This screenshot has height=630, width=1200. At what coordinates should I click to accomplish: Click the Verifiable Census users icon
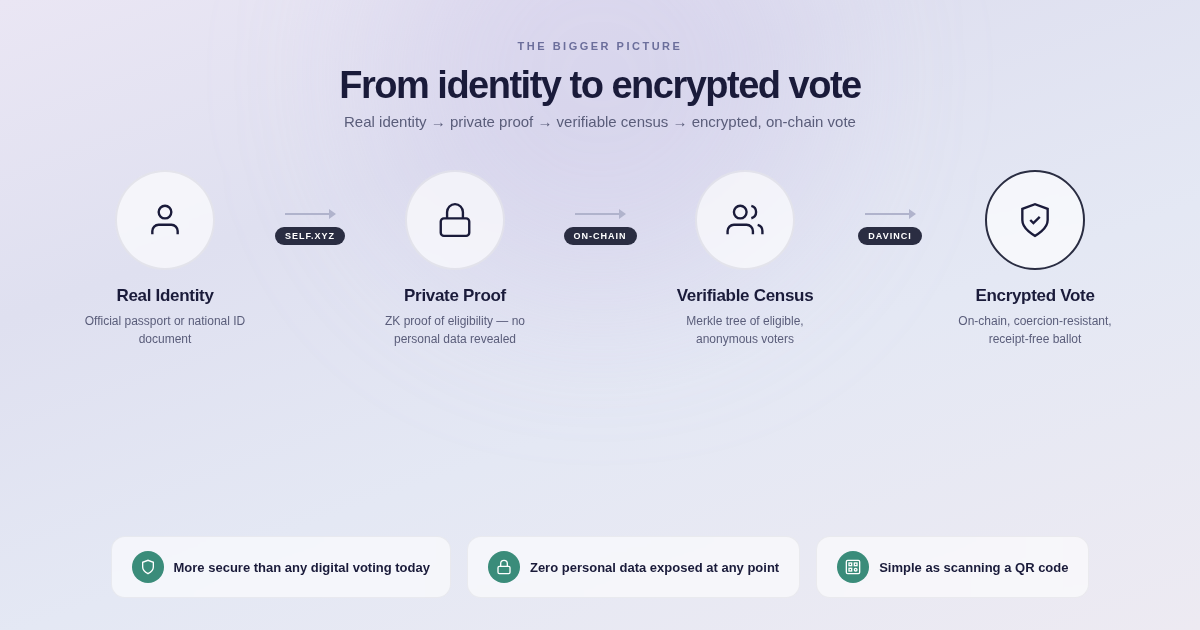tap(745, 220)
